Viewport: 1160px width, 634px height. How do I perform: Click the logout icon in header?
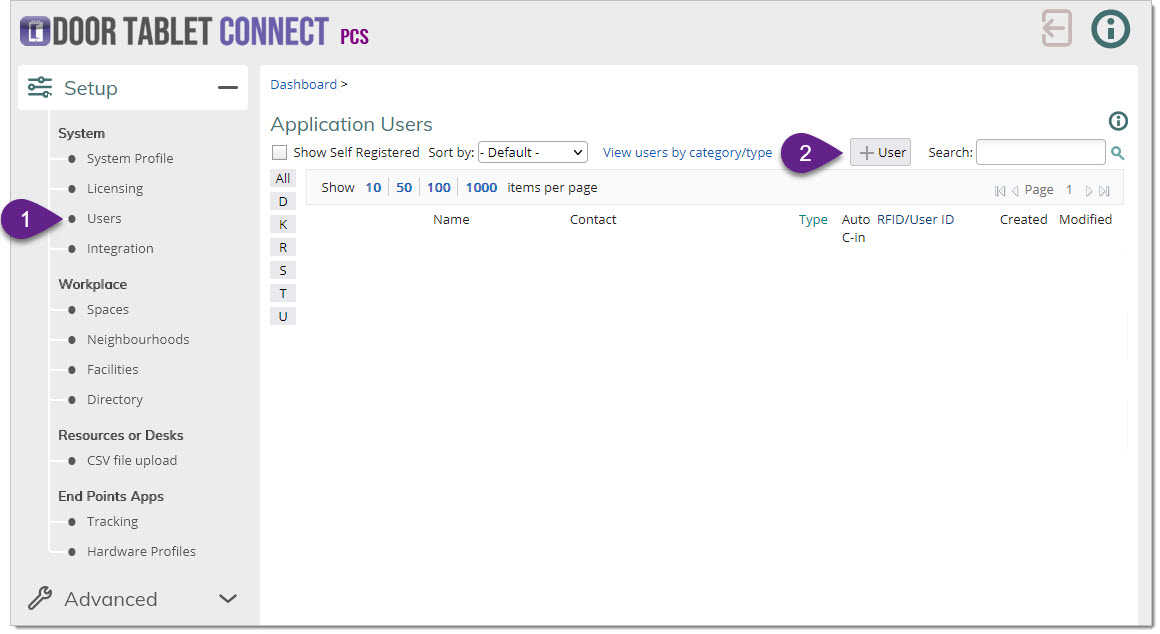tap(1056, 29)
